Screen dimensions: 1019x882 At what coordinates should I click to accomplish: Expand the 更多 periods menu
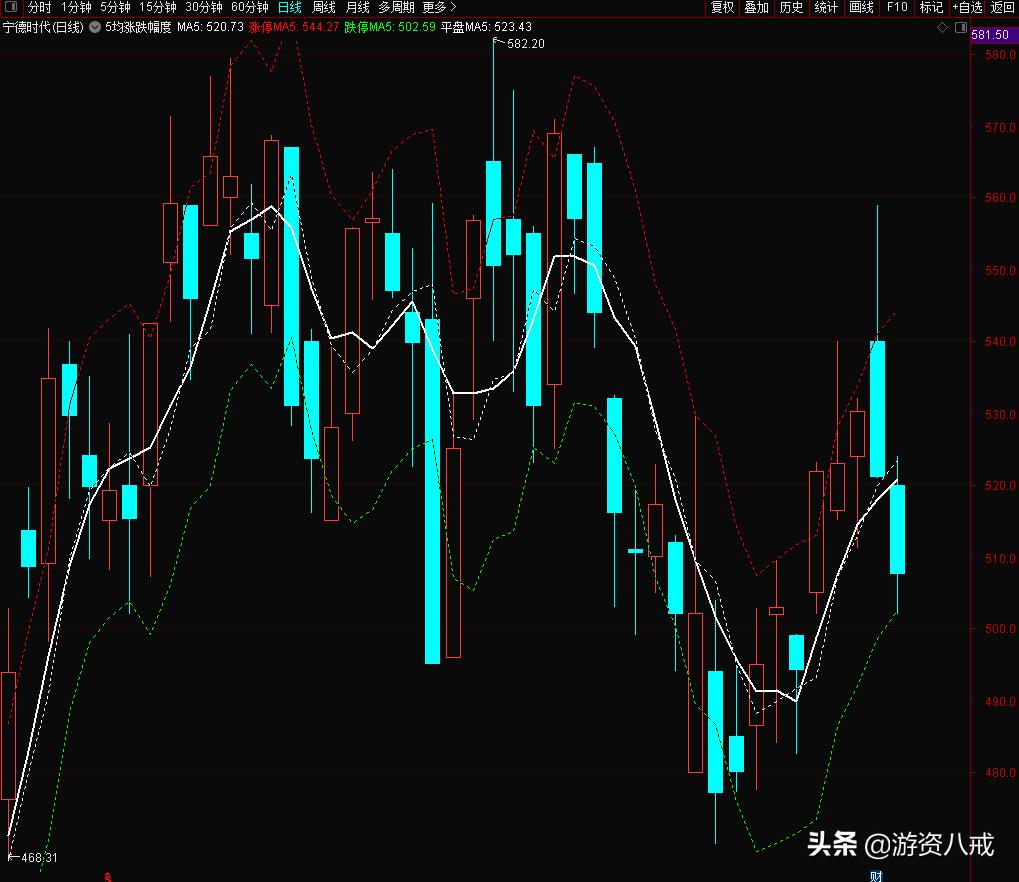[439, 7]
